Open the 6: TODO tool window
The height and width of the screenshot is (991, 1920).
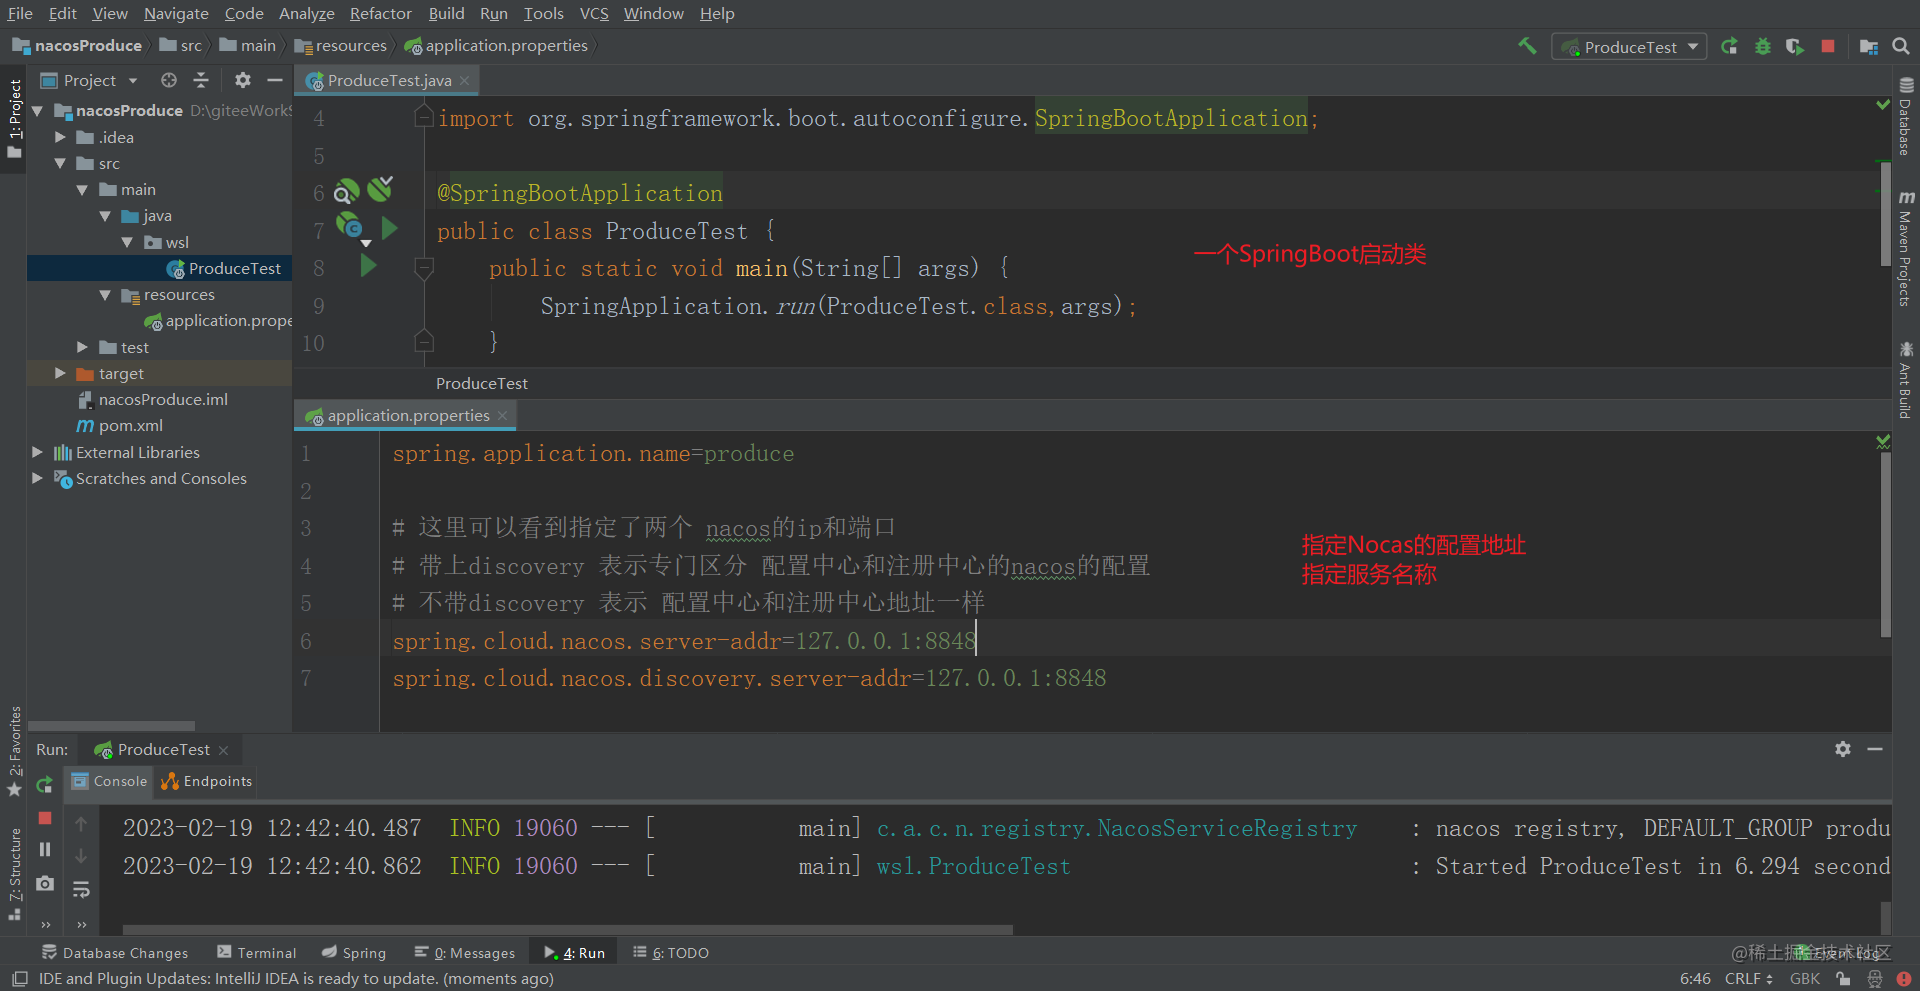point(671,953)
